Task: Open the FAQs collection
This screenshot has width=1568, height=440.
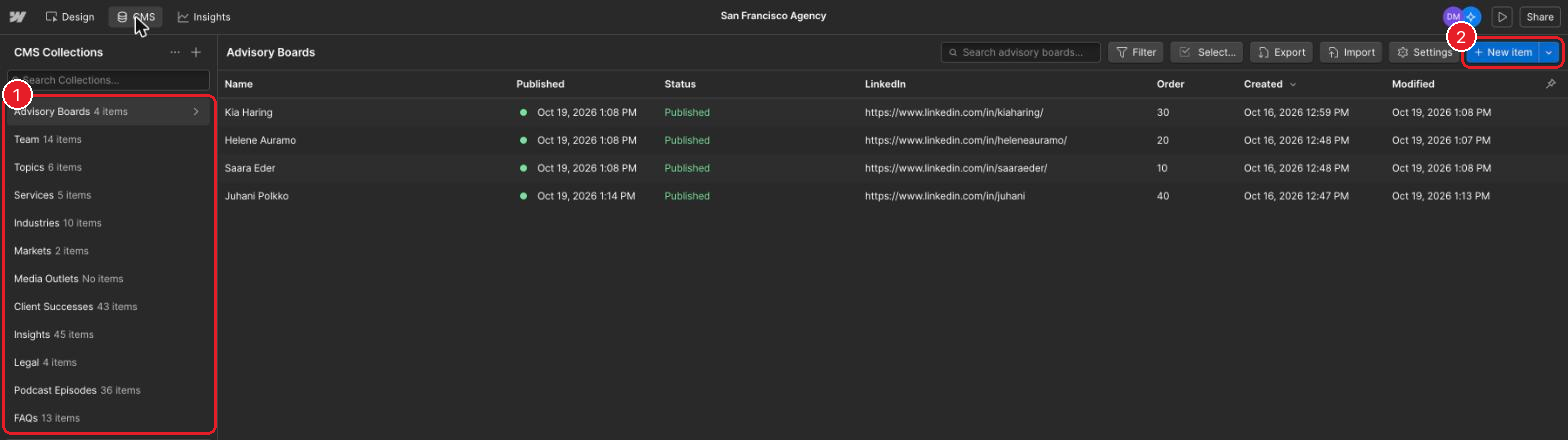Action: 109,418
